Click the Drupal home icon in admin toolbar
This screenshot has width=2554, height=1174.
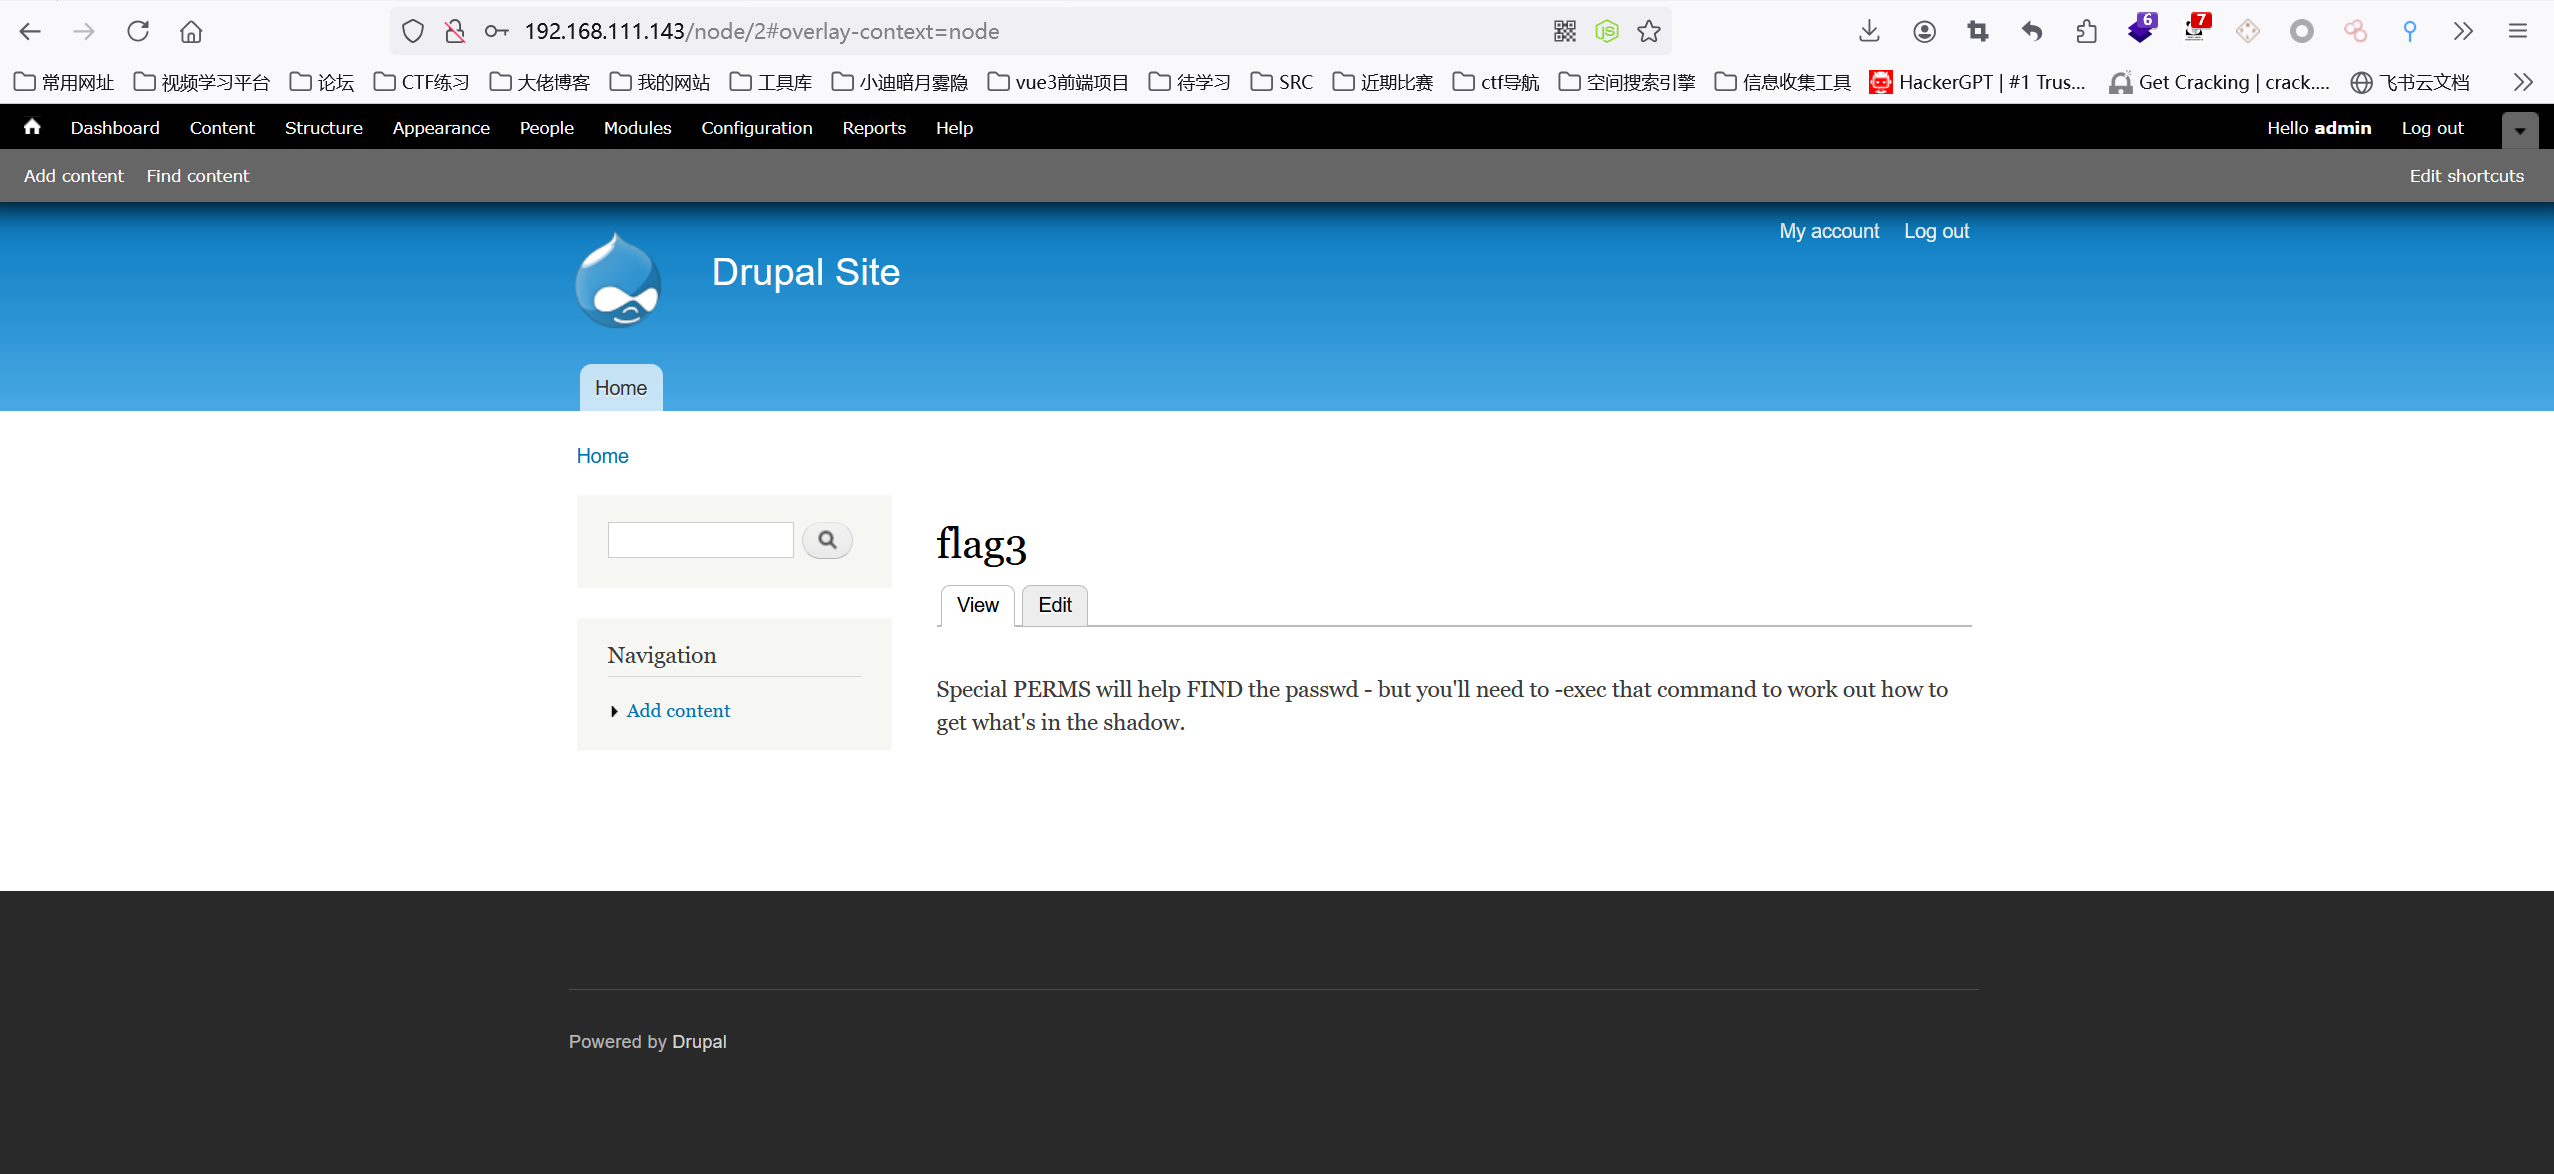coord(32,127)
